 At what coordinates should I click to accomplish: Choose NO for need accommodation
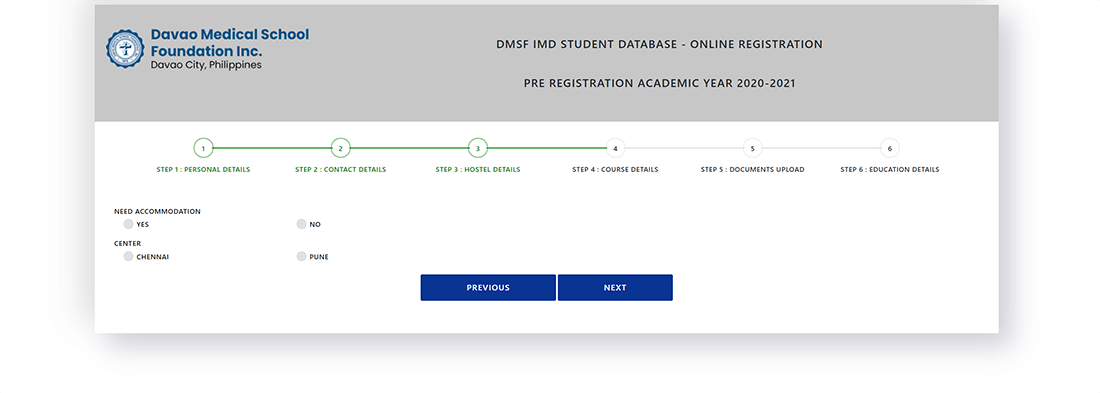pos(302,224)
